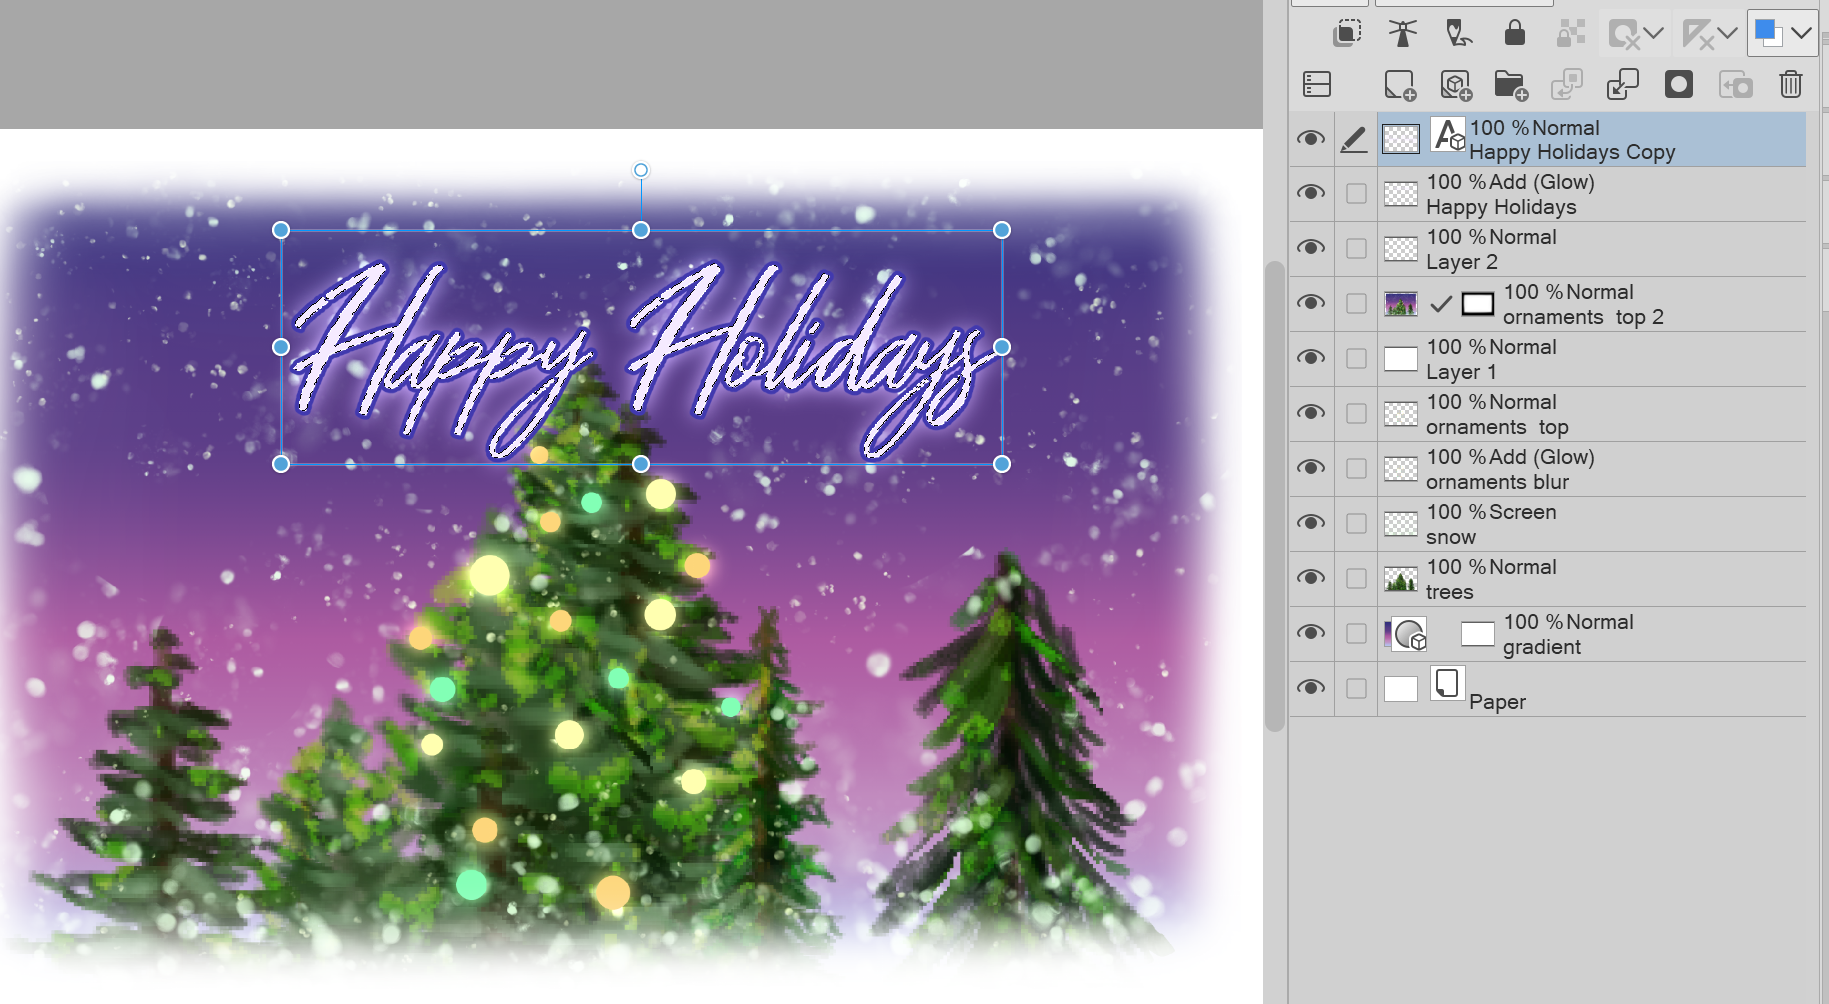Image resolution: width=1829 pixels, height=1004 pixels.
Task: Hide the ornaments top layer
Action: [1311, 413]
